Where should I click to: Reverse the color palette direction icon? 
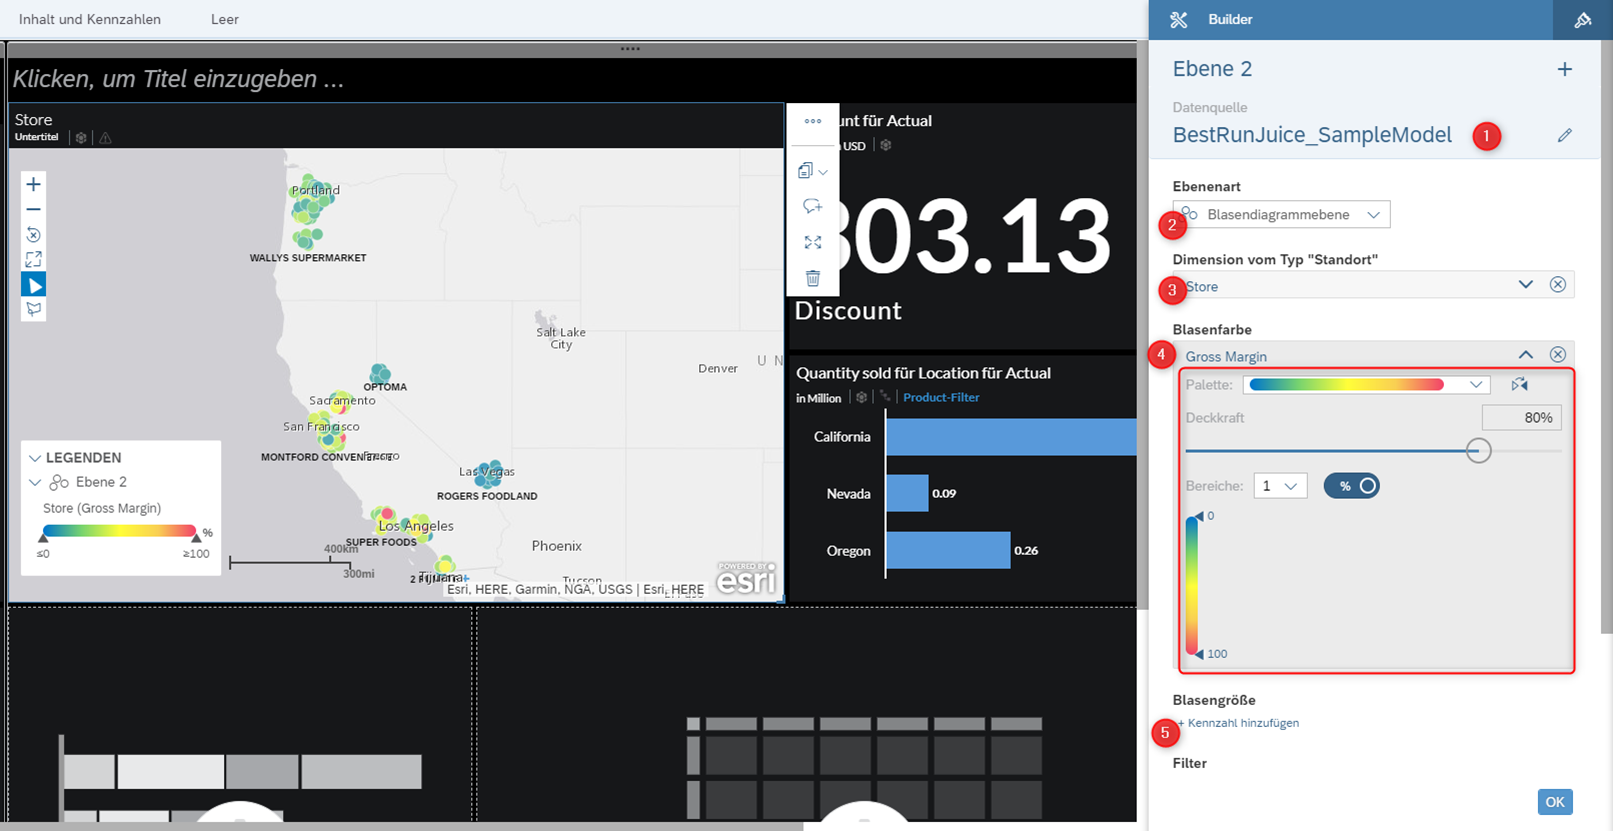[1520, 384]
